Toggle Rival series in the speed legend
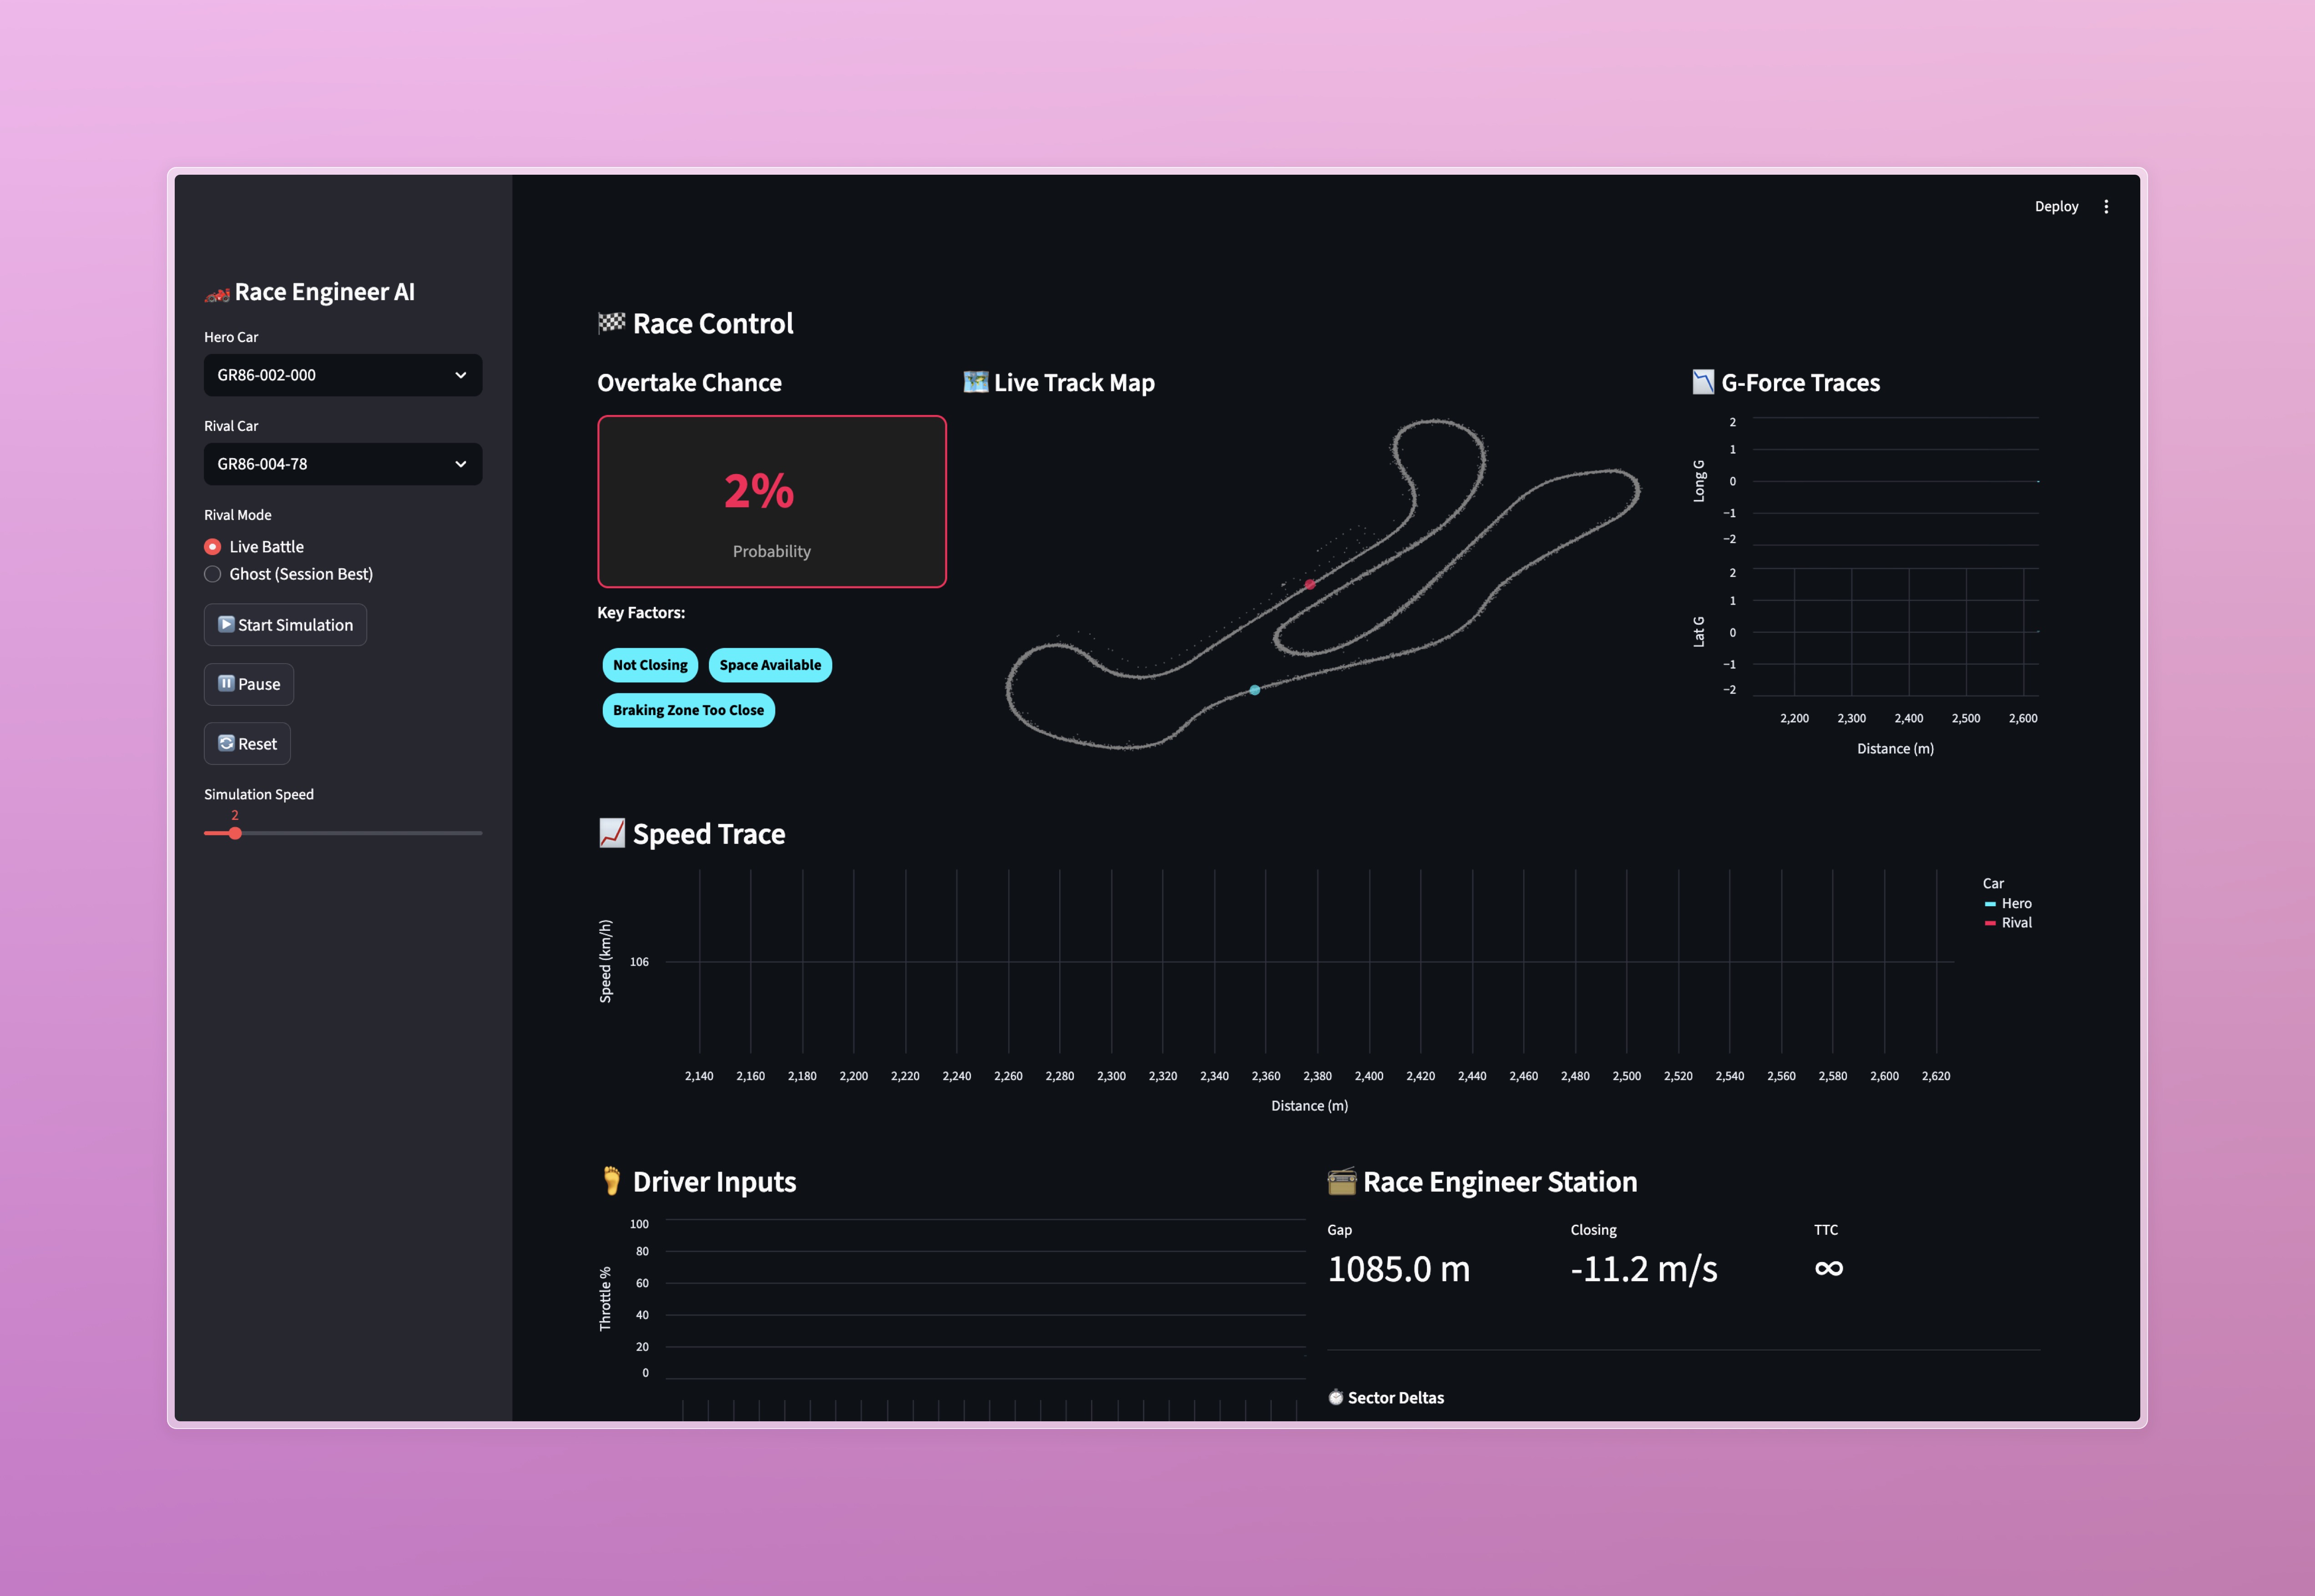 (2014, 923)
